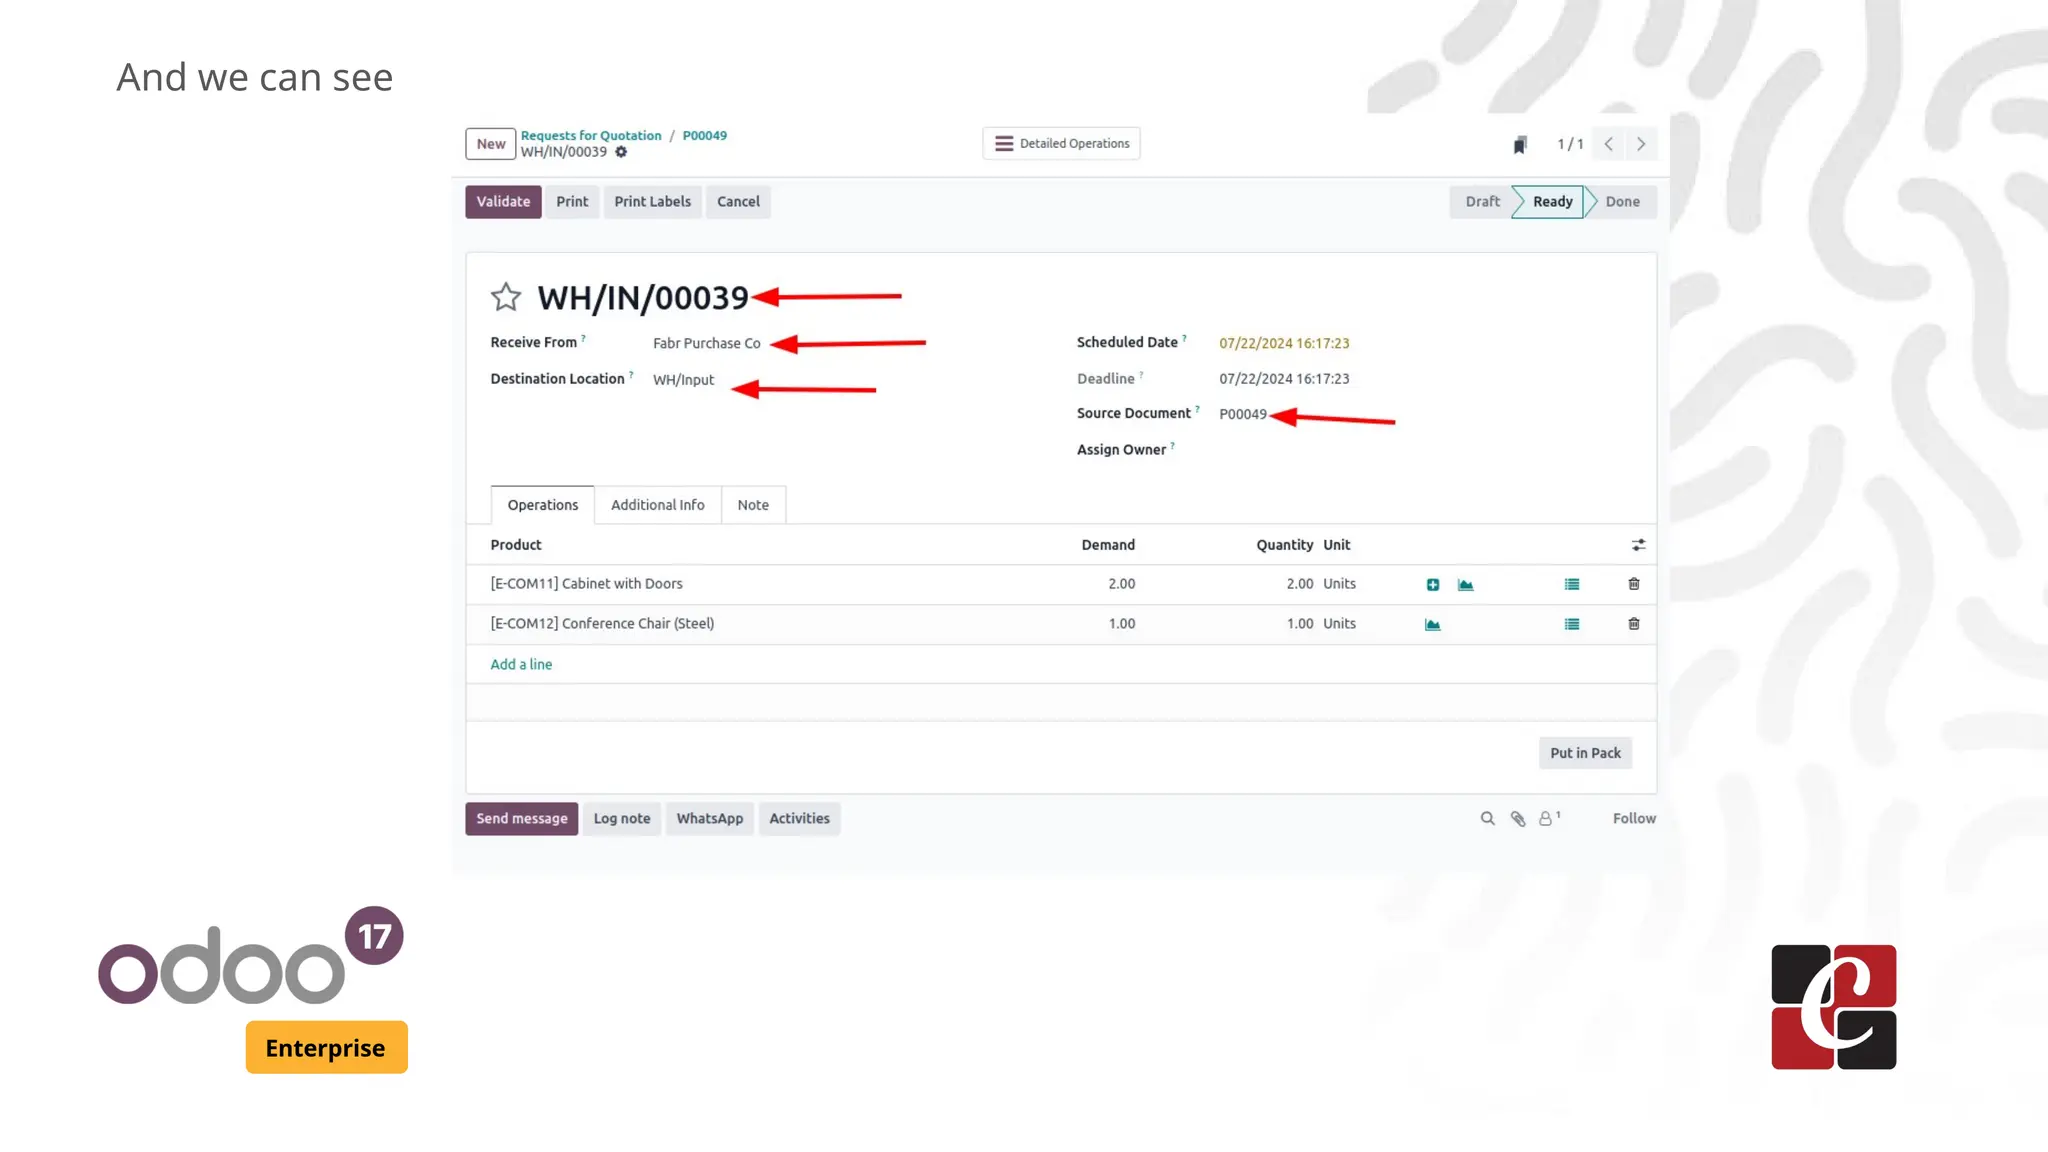2048x1152 pixels.
Task: Delete the Cabinet with Doors line
Action: pyautogui.click(x=1634, y=584)
